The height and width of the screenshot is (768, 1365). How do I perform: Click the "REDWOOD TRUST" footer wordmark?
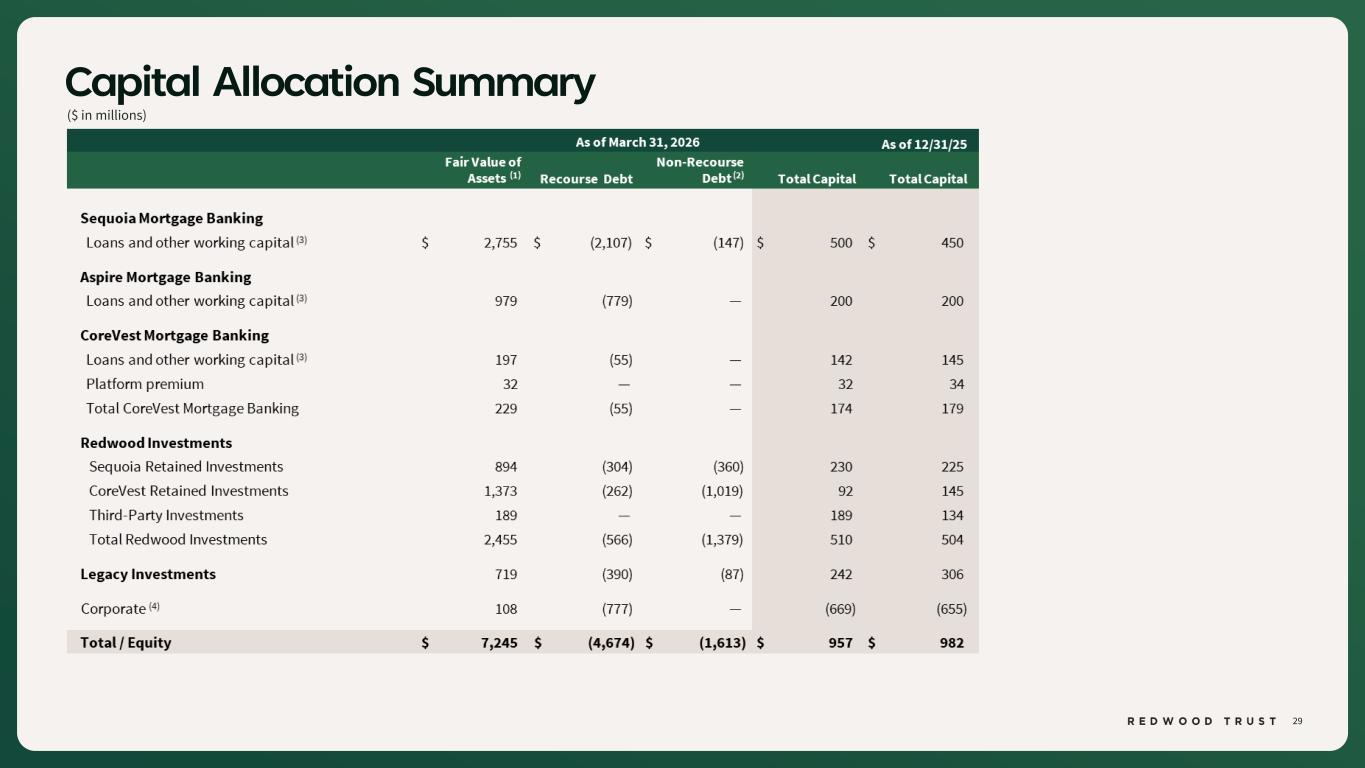(x=1203, y=721)
